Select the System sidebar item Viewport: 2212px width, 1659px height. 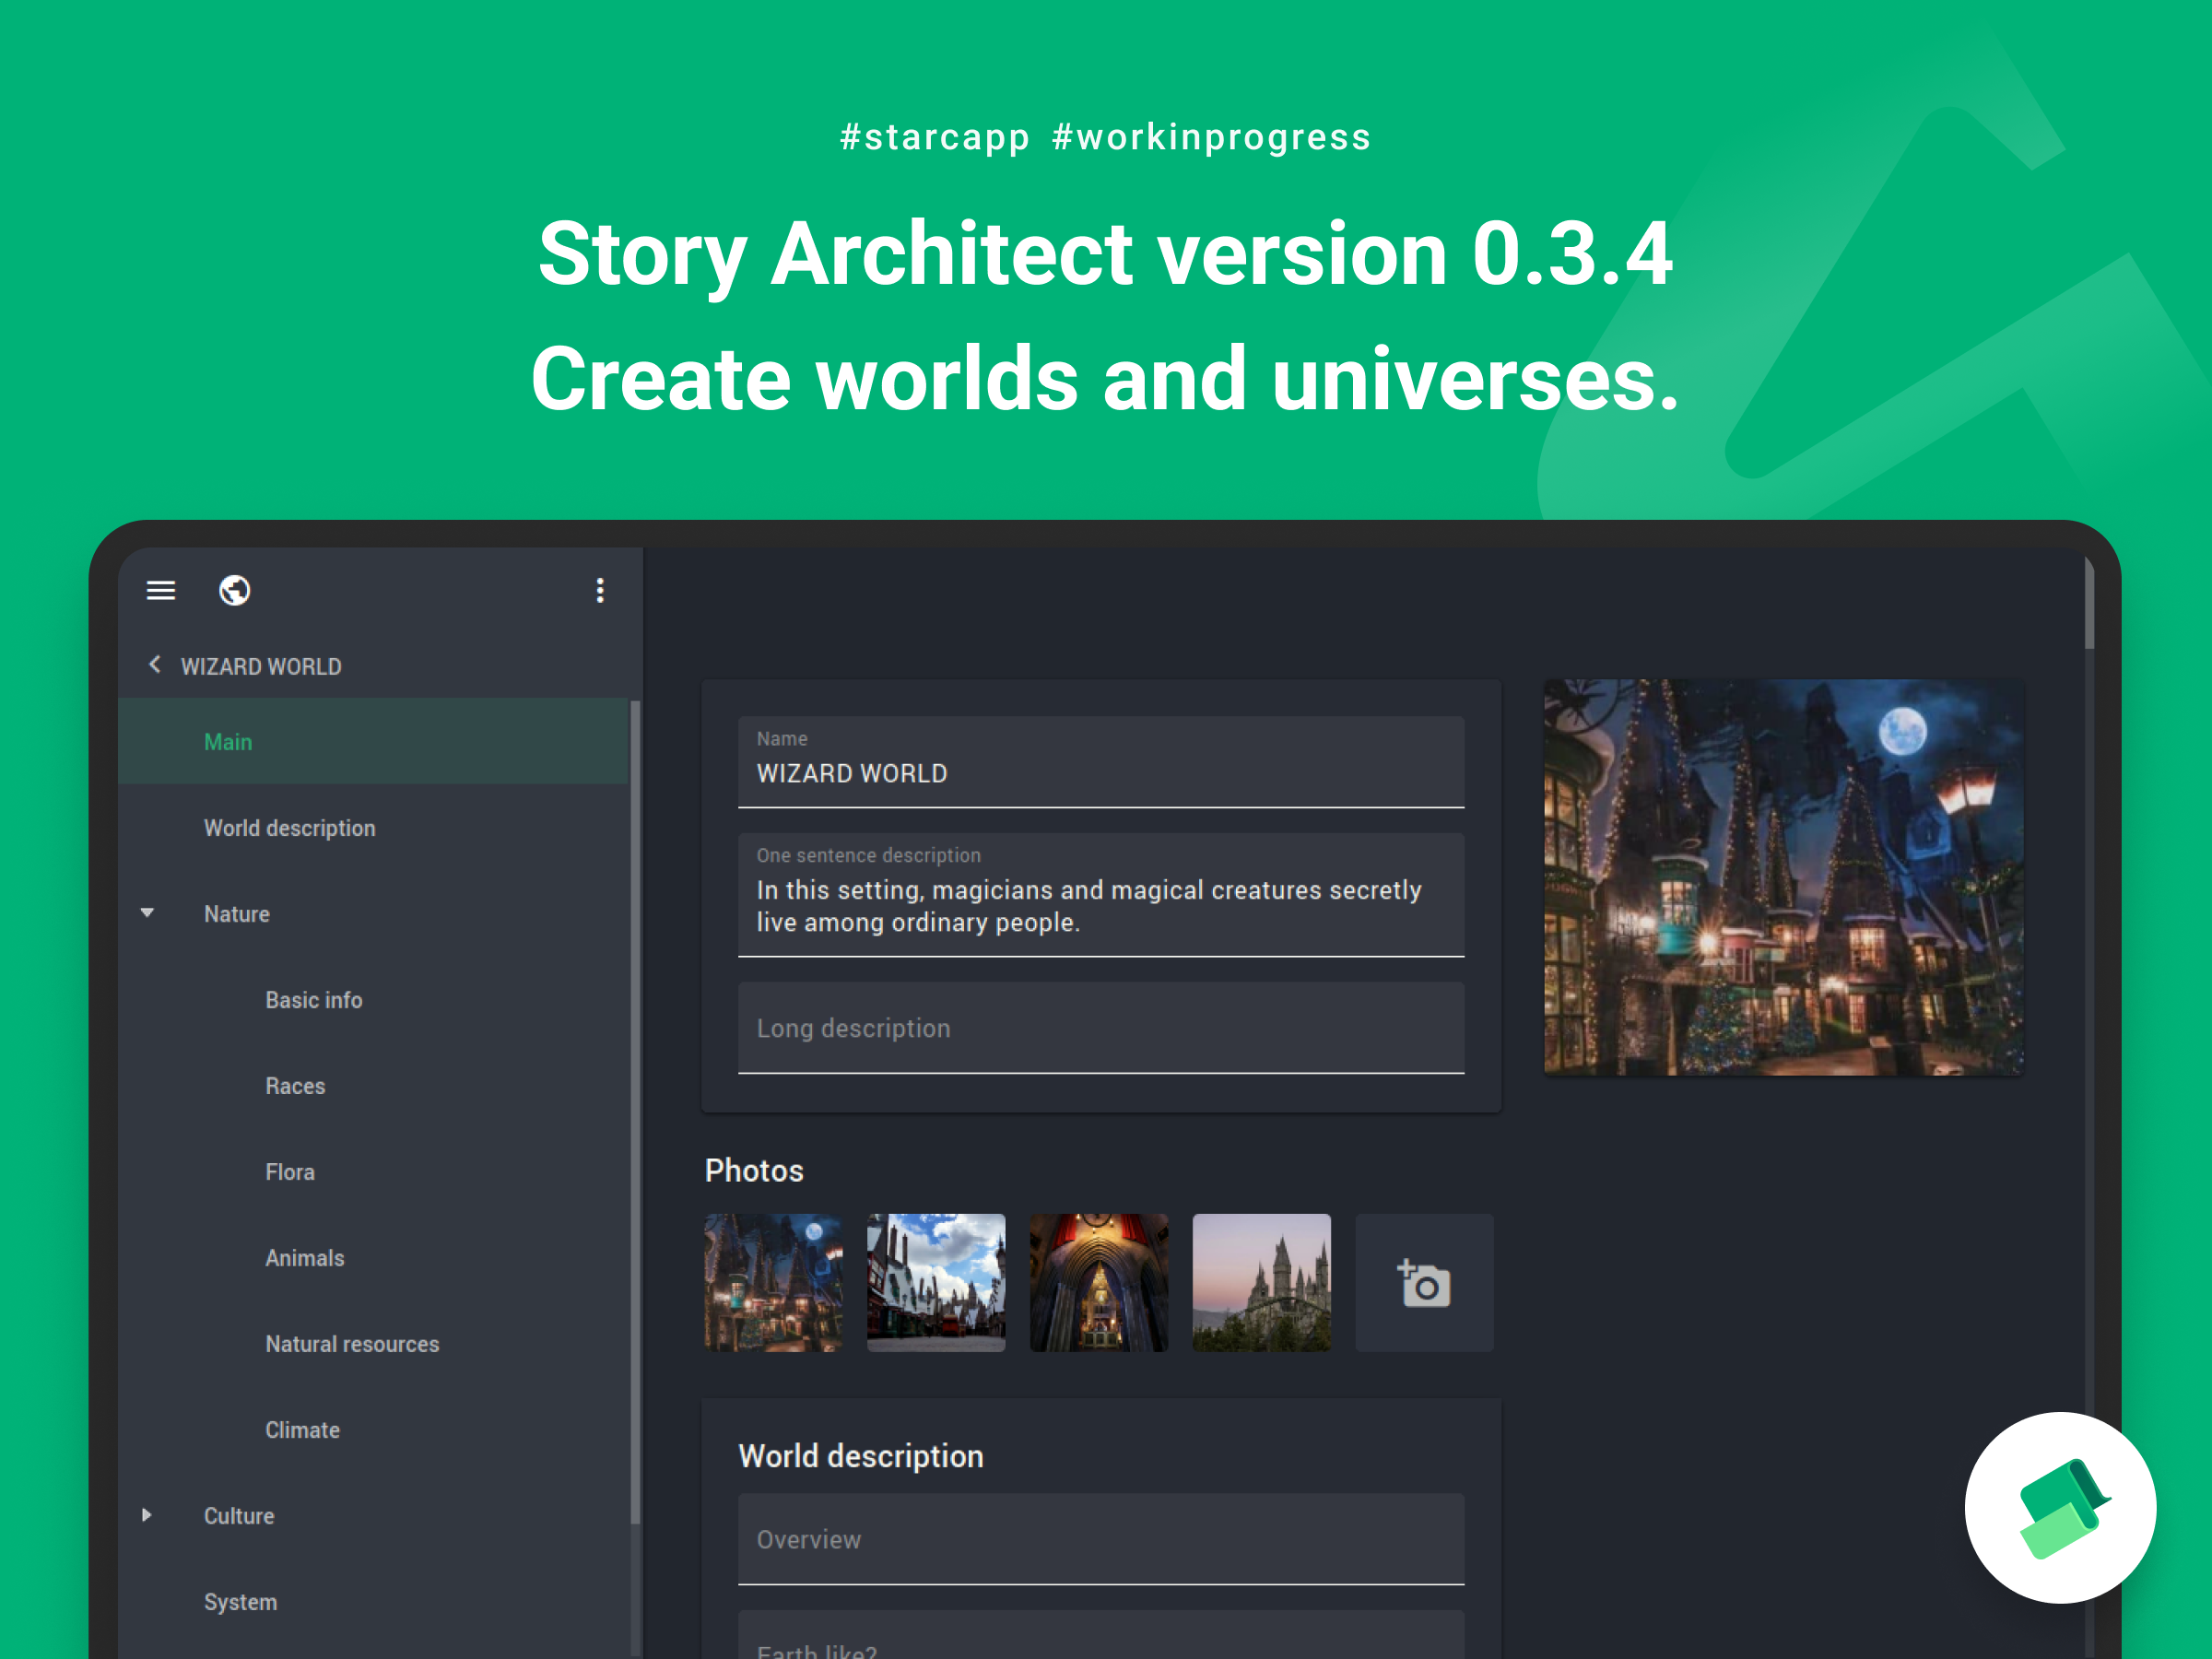(x=373, y=1602)
